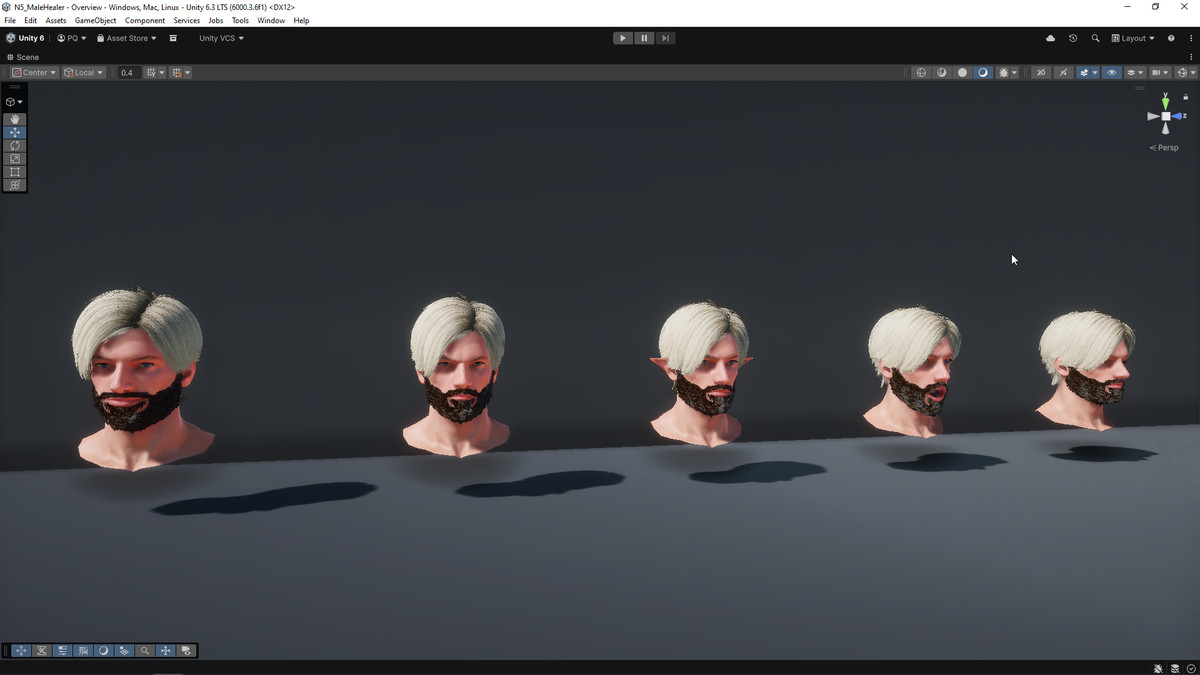The width and height of the screenshot is (1200, 675).
Task: Select the Hand view tool
Action: pos(14,119)
